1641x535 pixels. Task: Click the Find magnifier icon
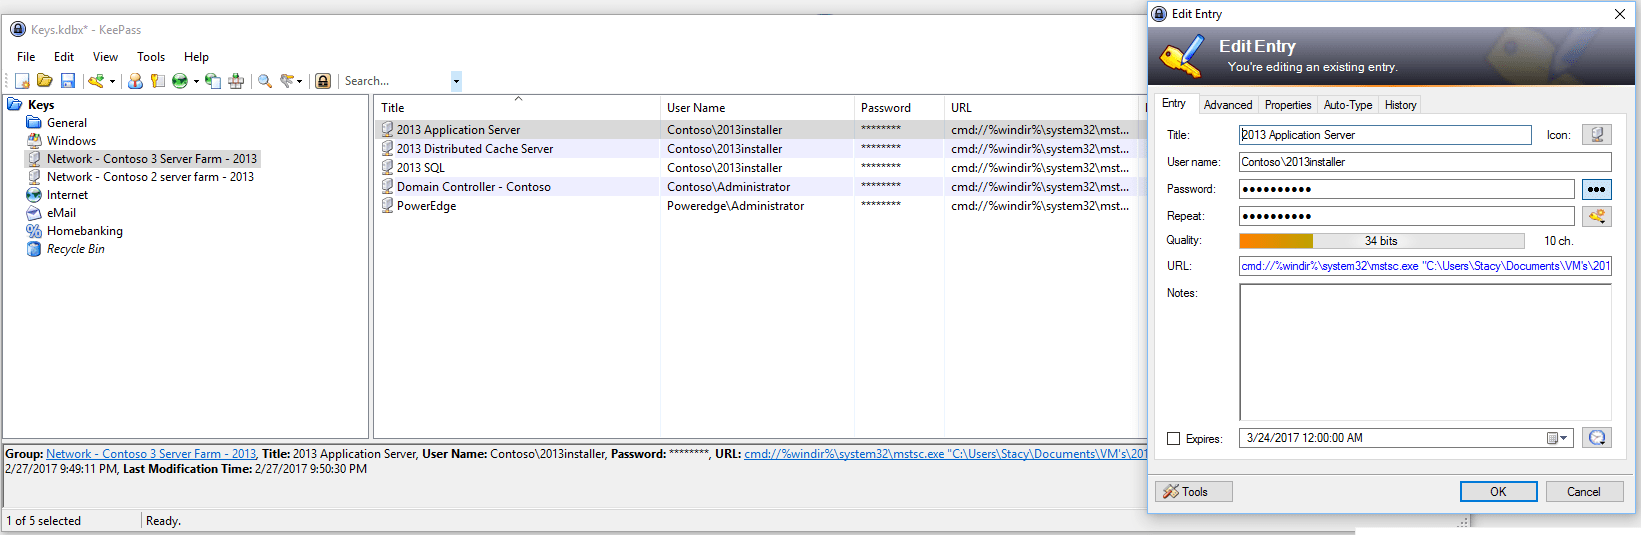[265, 81]
